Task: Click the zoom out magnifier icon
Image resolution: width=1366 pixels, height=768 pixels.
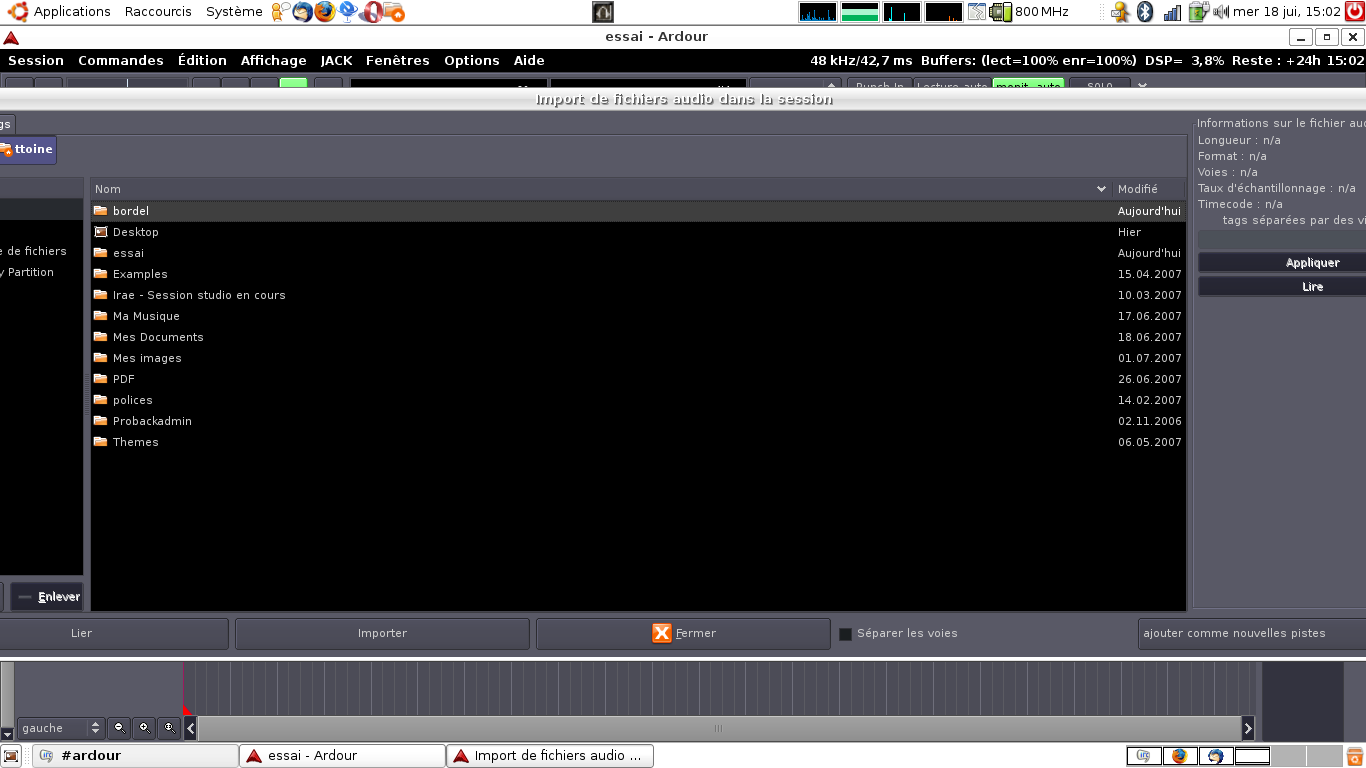Action: pyautogui.click(x=119, y=728)
